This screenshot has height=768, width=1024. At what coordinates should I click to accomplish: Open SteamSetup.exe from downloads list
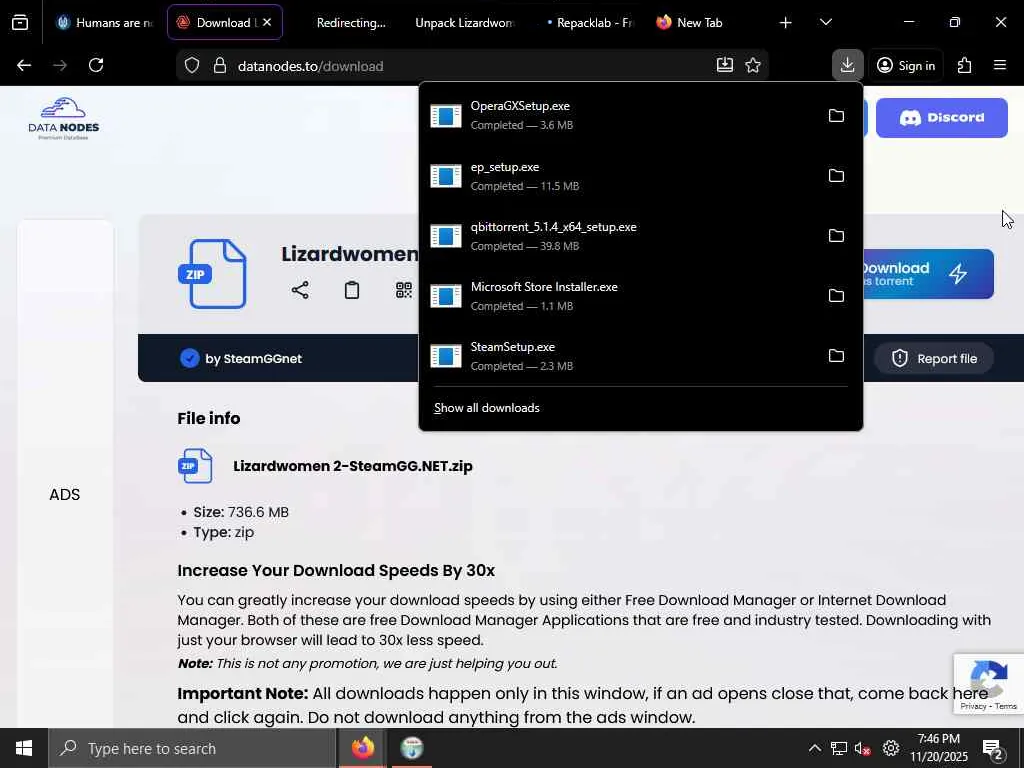pyautogui.click(x=620, y=356)
